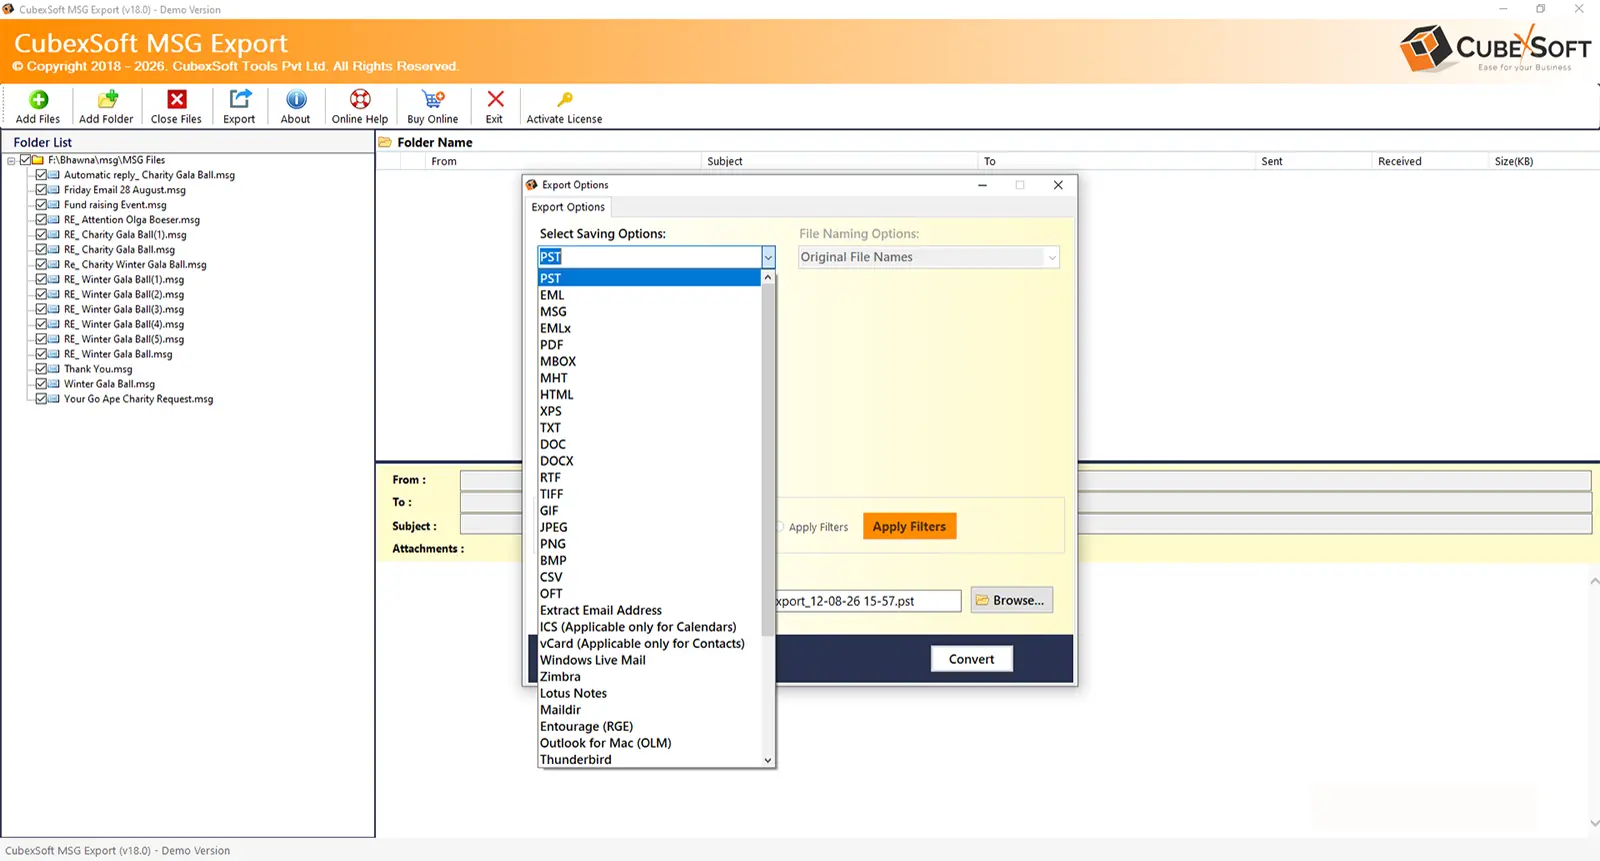This screenshot has height=861, width=1600.
Task: Select CSV from the saving options list
Action: (x=649, y=577)
